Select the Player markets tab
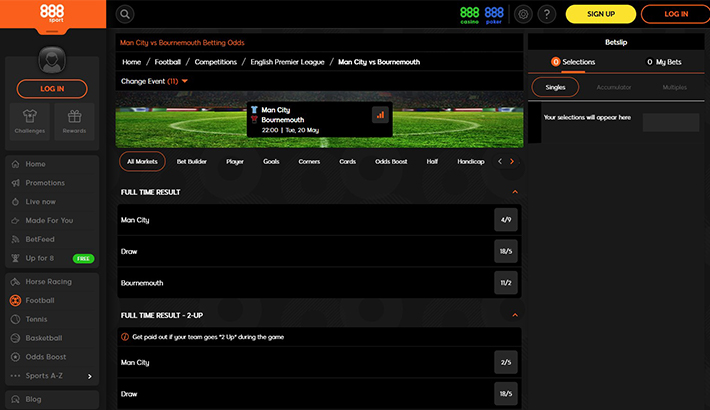Viewport: 710px width, 410px height. coord(235,162)
